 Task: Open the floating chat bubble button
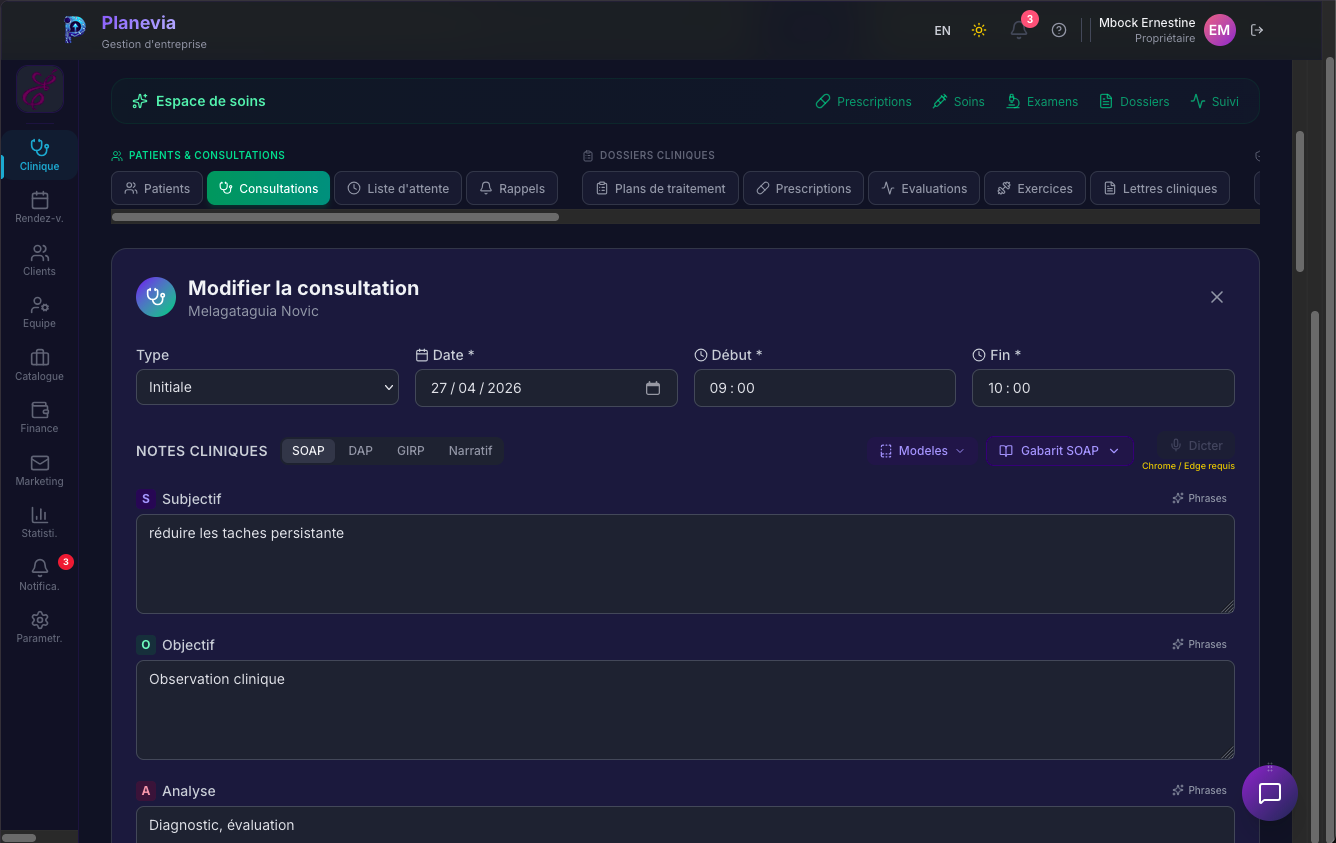click(x=1270, y=793)
